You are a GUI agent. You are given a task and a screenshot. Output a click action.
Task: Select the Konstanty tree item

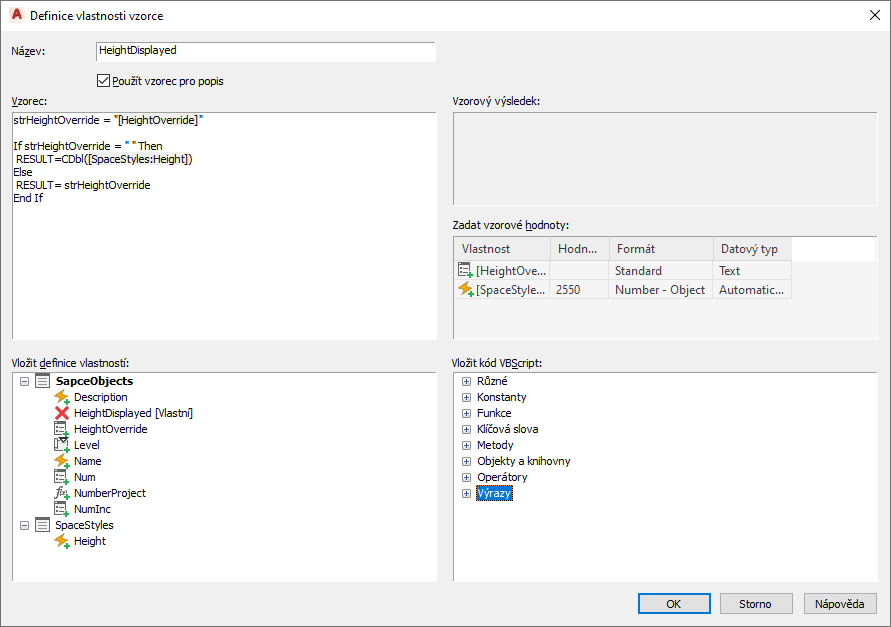coord(501,397)
